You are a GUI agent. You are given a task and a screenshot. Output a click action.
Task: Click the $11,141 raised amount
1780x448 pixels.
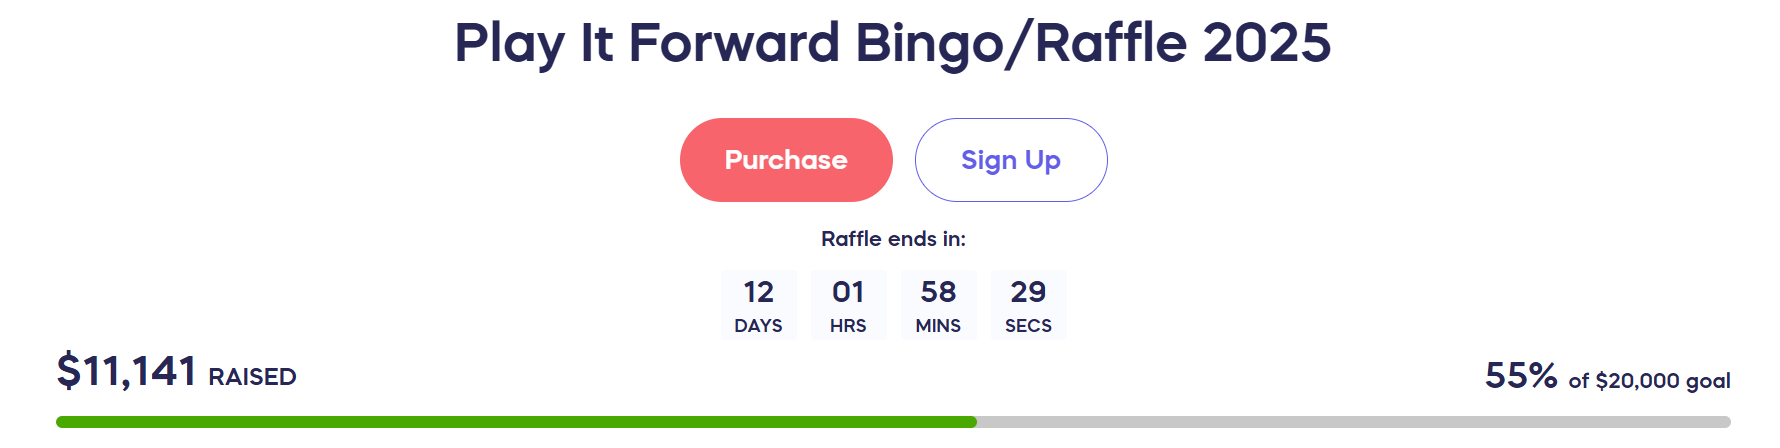click(127, 371)
